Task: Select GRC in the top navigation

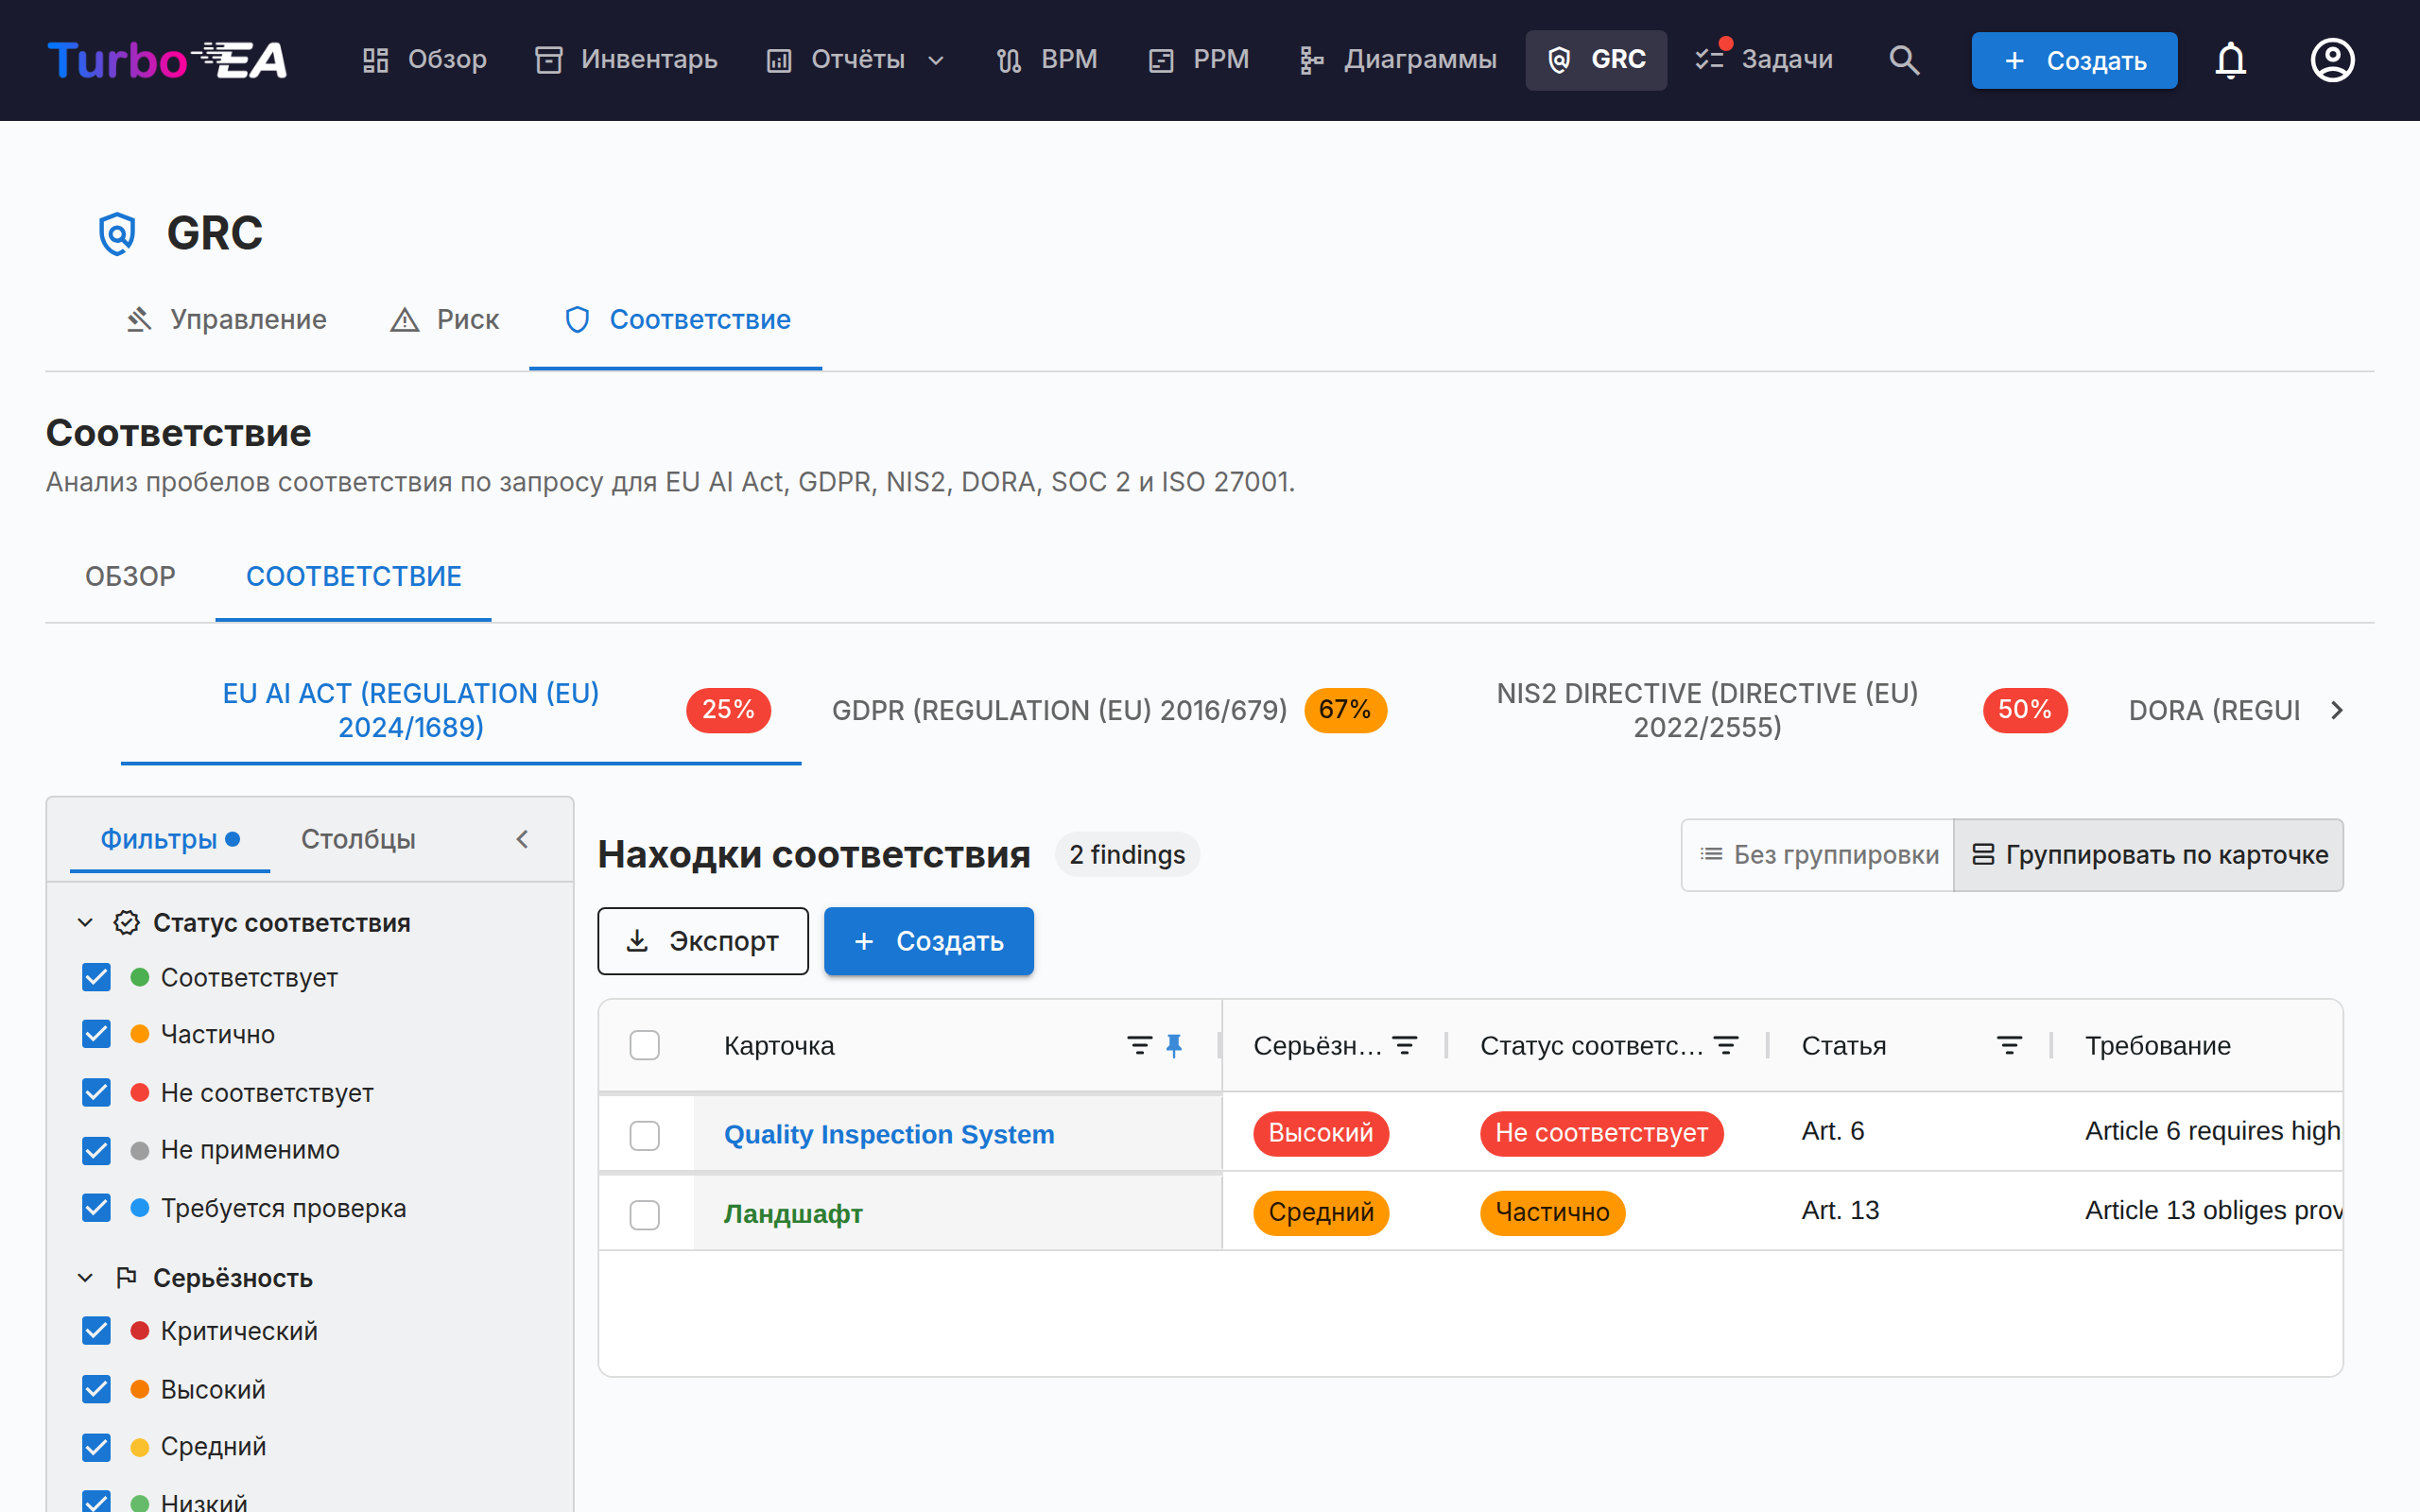Action: [x=1596, y=60]
